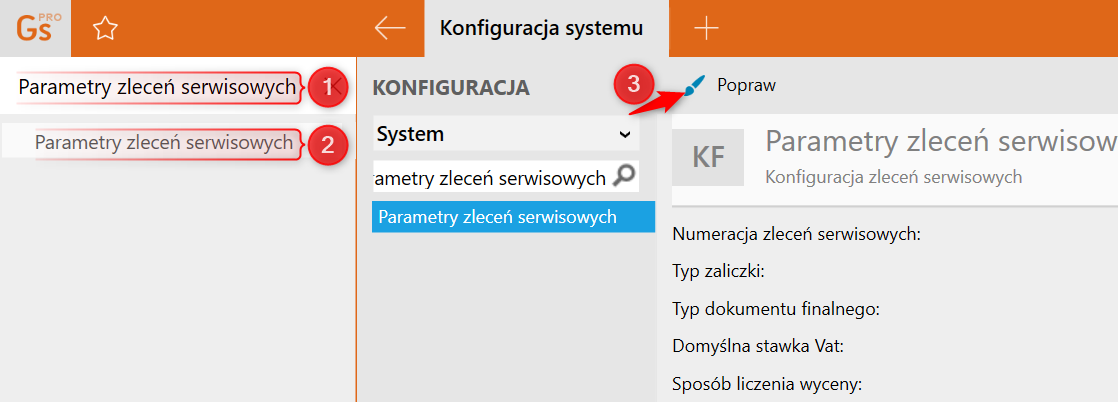Go back using the arrow icon
This screenshot has height=402, width=1118.
click(389, 28)
